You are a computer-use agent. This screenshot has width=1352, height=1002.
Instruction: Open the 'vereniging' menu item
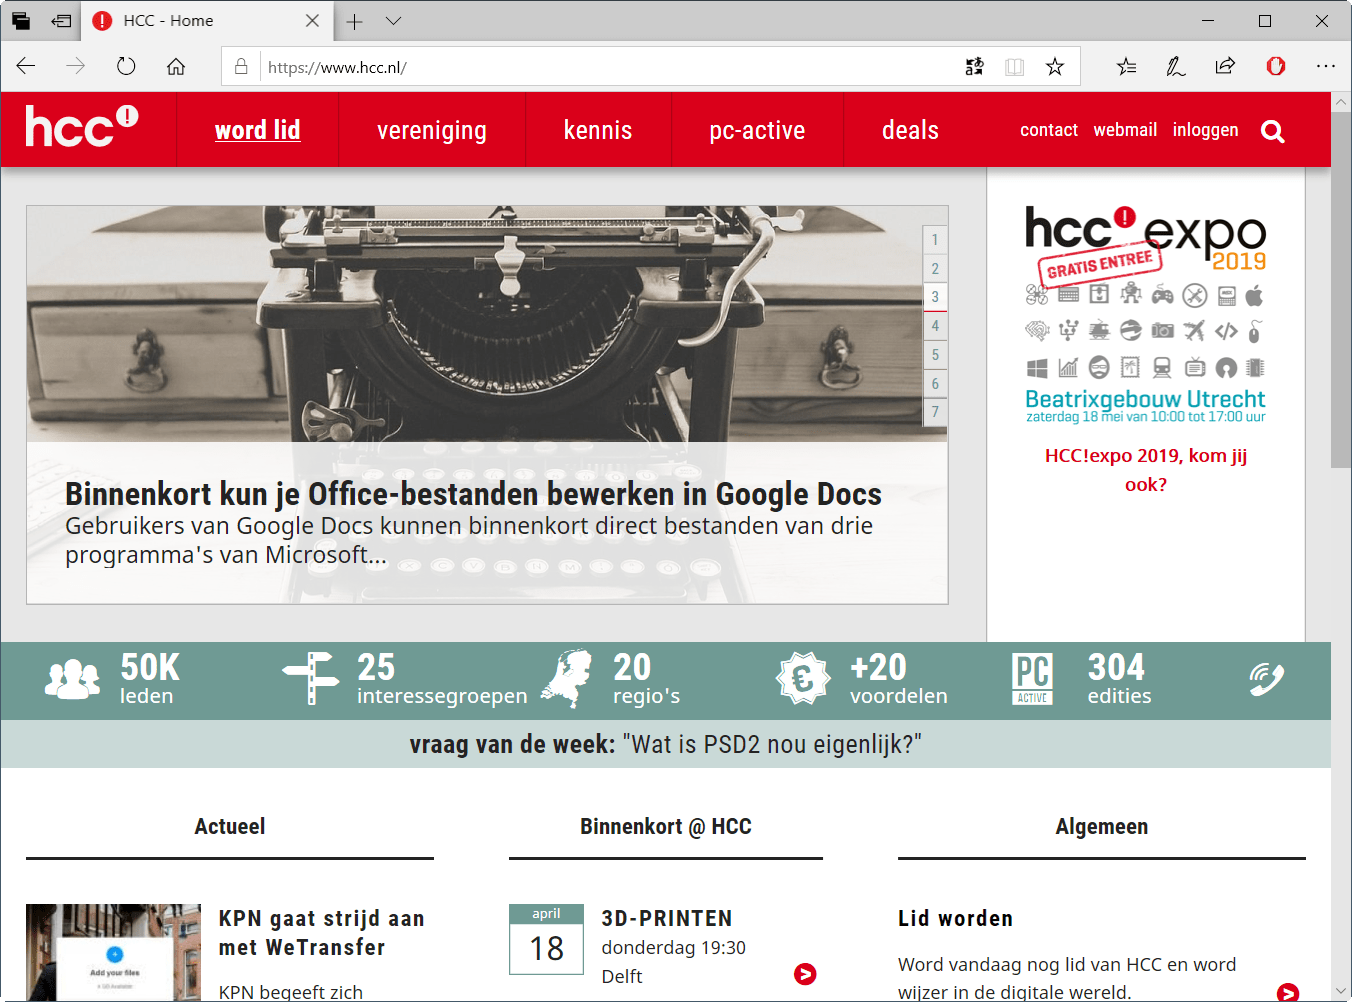(x=432, y=130)
